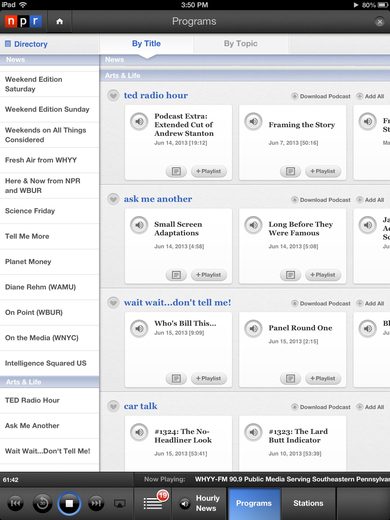The image size is (390, 520).
Task: Open the playlist with 19 items
Action: pos(153,503)
